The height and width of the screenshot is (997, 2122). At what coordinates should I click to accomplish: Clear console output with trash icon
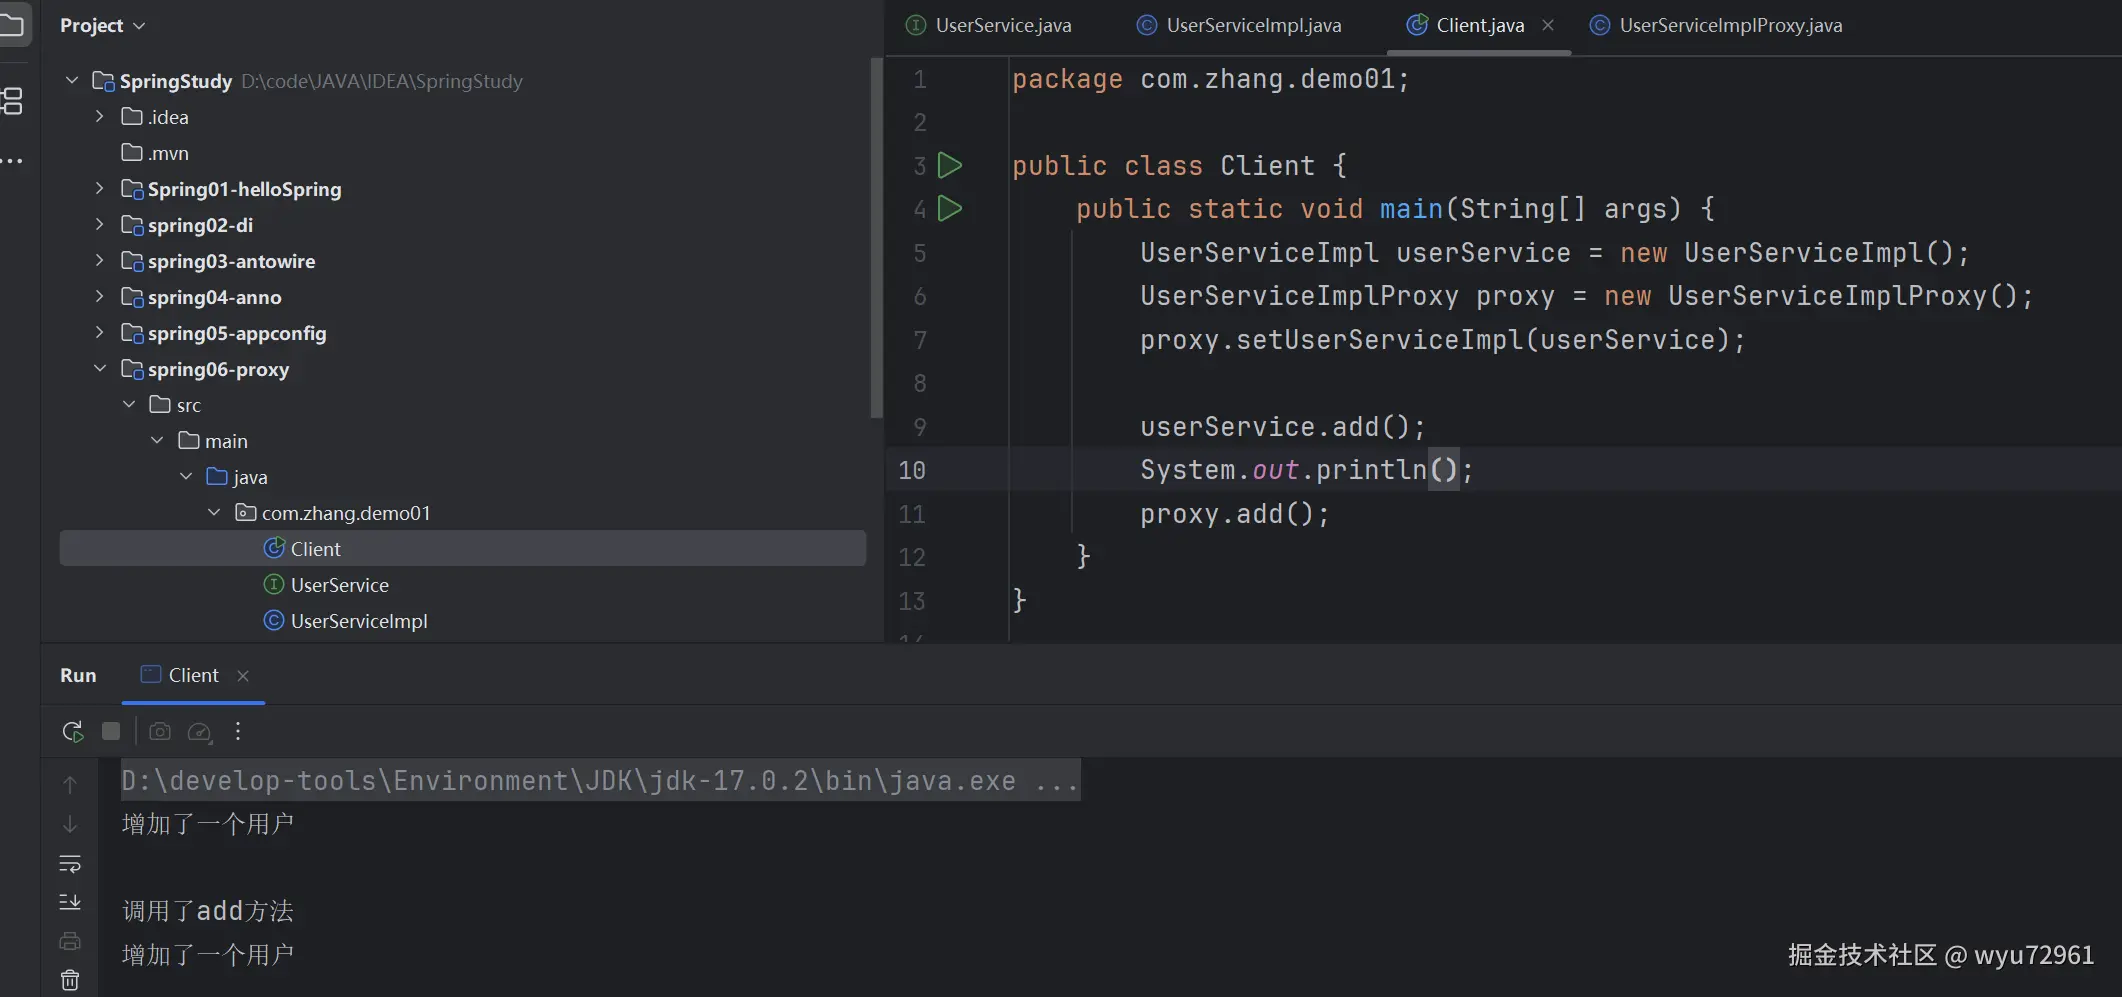pyautogui.click(x=70, y=980)
